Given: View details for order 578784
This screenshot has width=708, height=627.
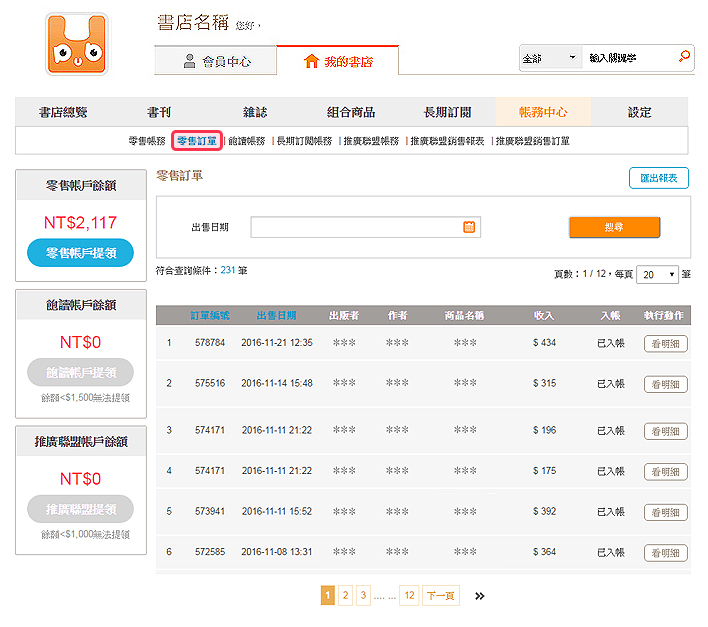Looking at the screenshot, I should click(x=665, y=344).
